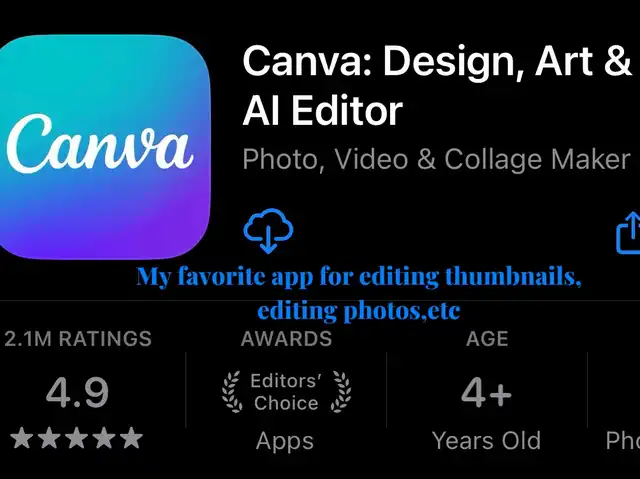Tap the Age column header
This screenshot has height=479, width=640.
pos(487,339)
